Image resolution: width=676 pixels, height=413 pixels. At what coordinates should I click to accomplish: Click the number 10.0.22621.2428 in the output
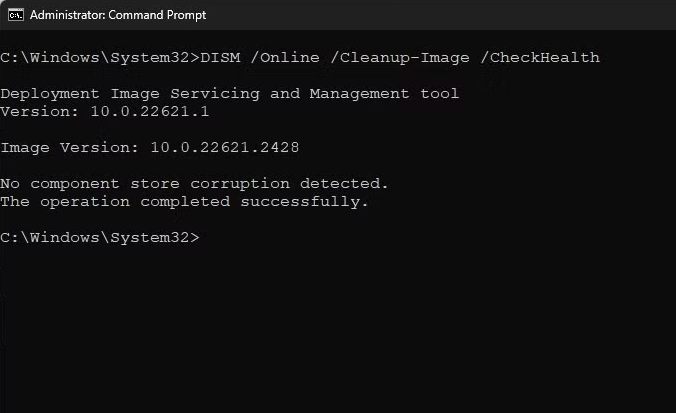point(224,147)
